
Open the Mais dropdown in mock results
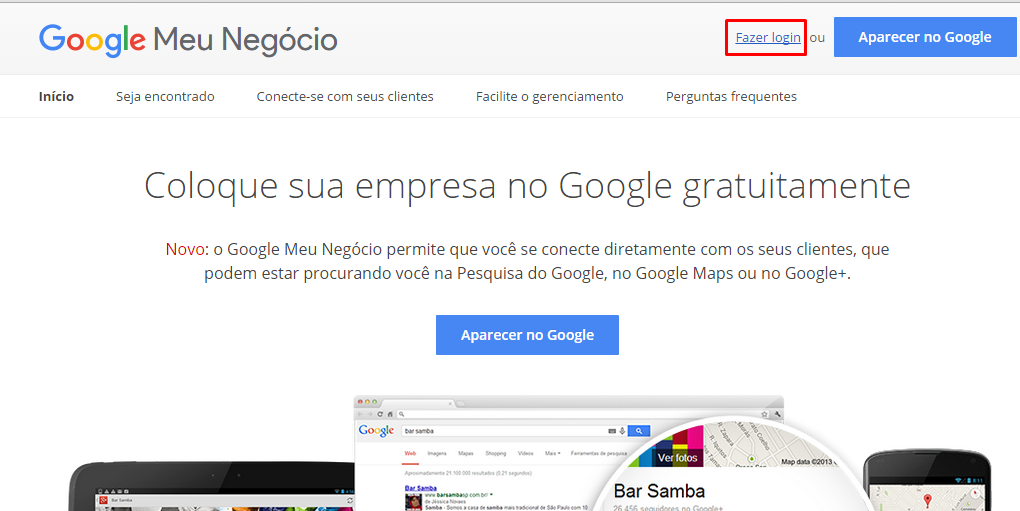[x=553, y=453]
